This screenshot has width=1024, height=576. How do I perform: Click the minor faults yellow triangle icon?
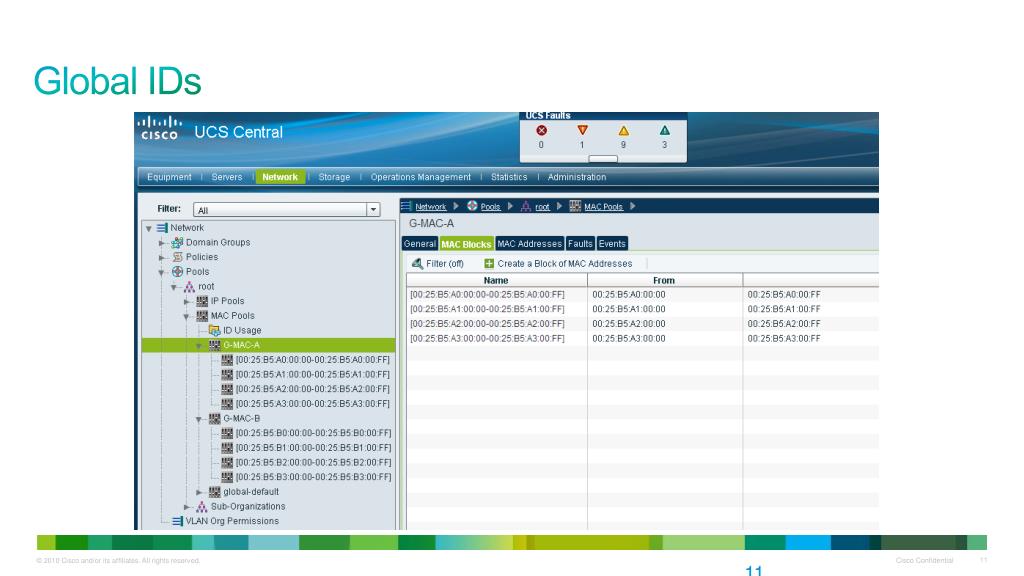pyautogui.click(x=624, y=131)
